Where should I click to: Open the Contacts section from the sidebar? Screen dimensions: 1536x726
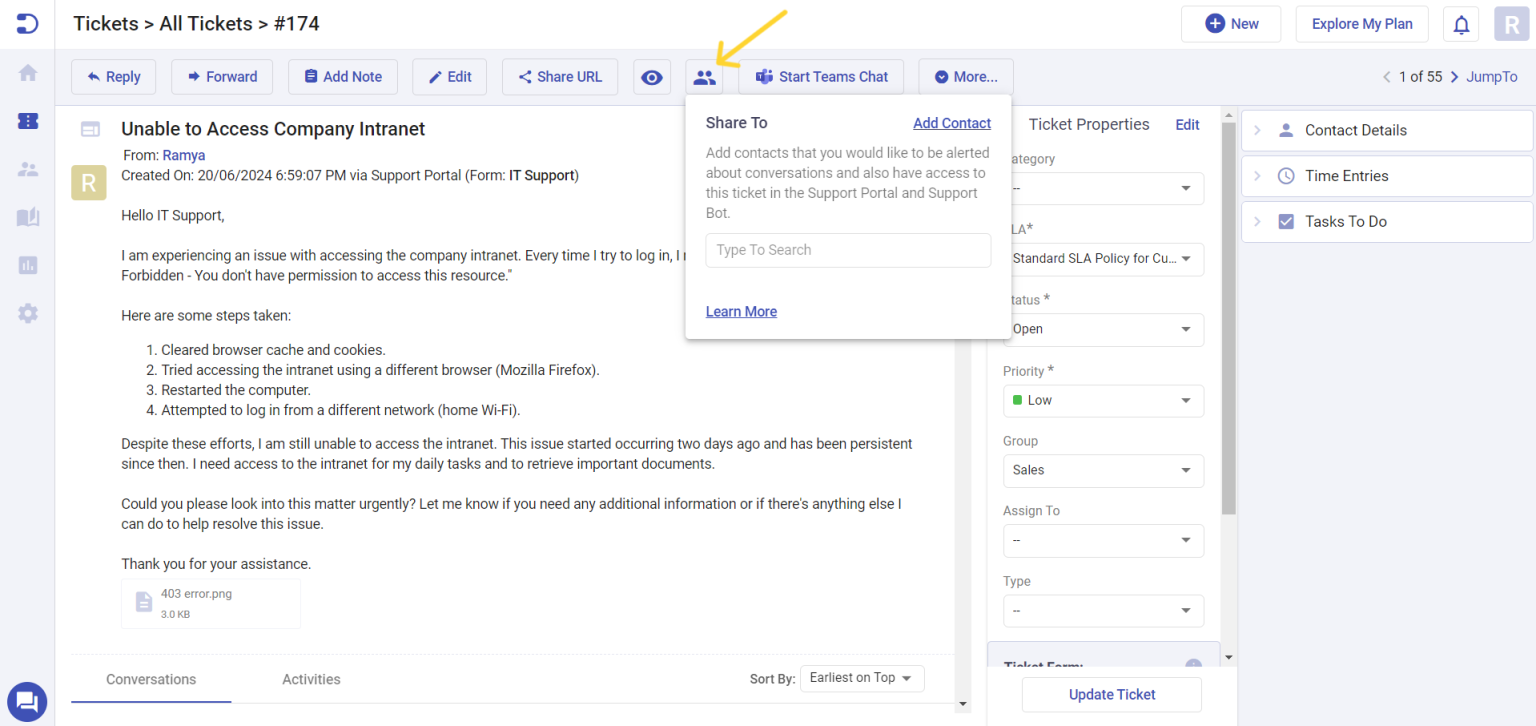click(x=27, y=168)
